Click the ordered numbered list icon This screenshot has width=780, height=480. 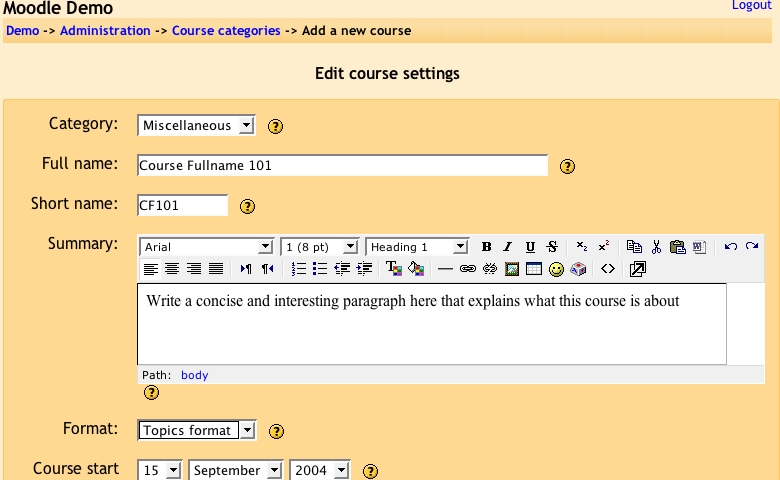click(x=298, y=269)
